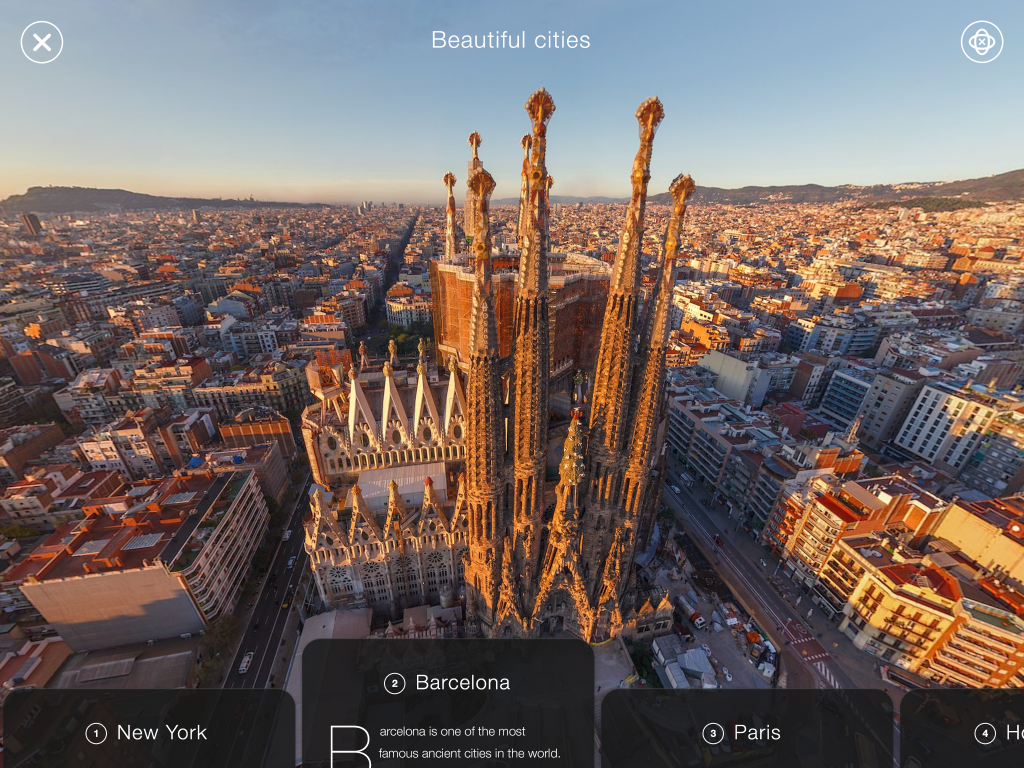This screenshot has width=1024, height=768.
Task: Click the Barcelona card title
Action: (x=462, y=683)
